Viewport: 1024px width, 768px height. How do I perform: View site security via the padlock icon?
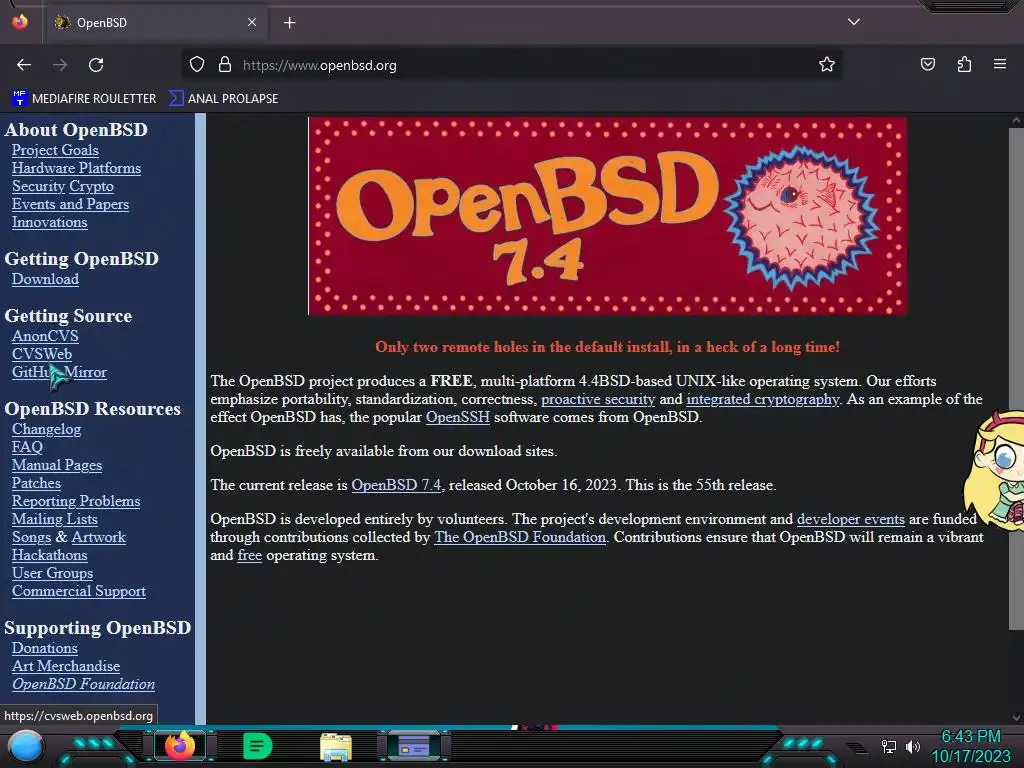[225, 65]
